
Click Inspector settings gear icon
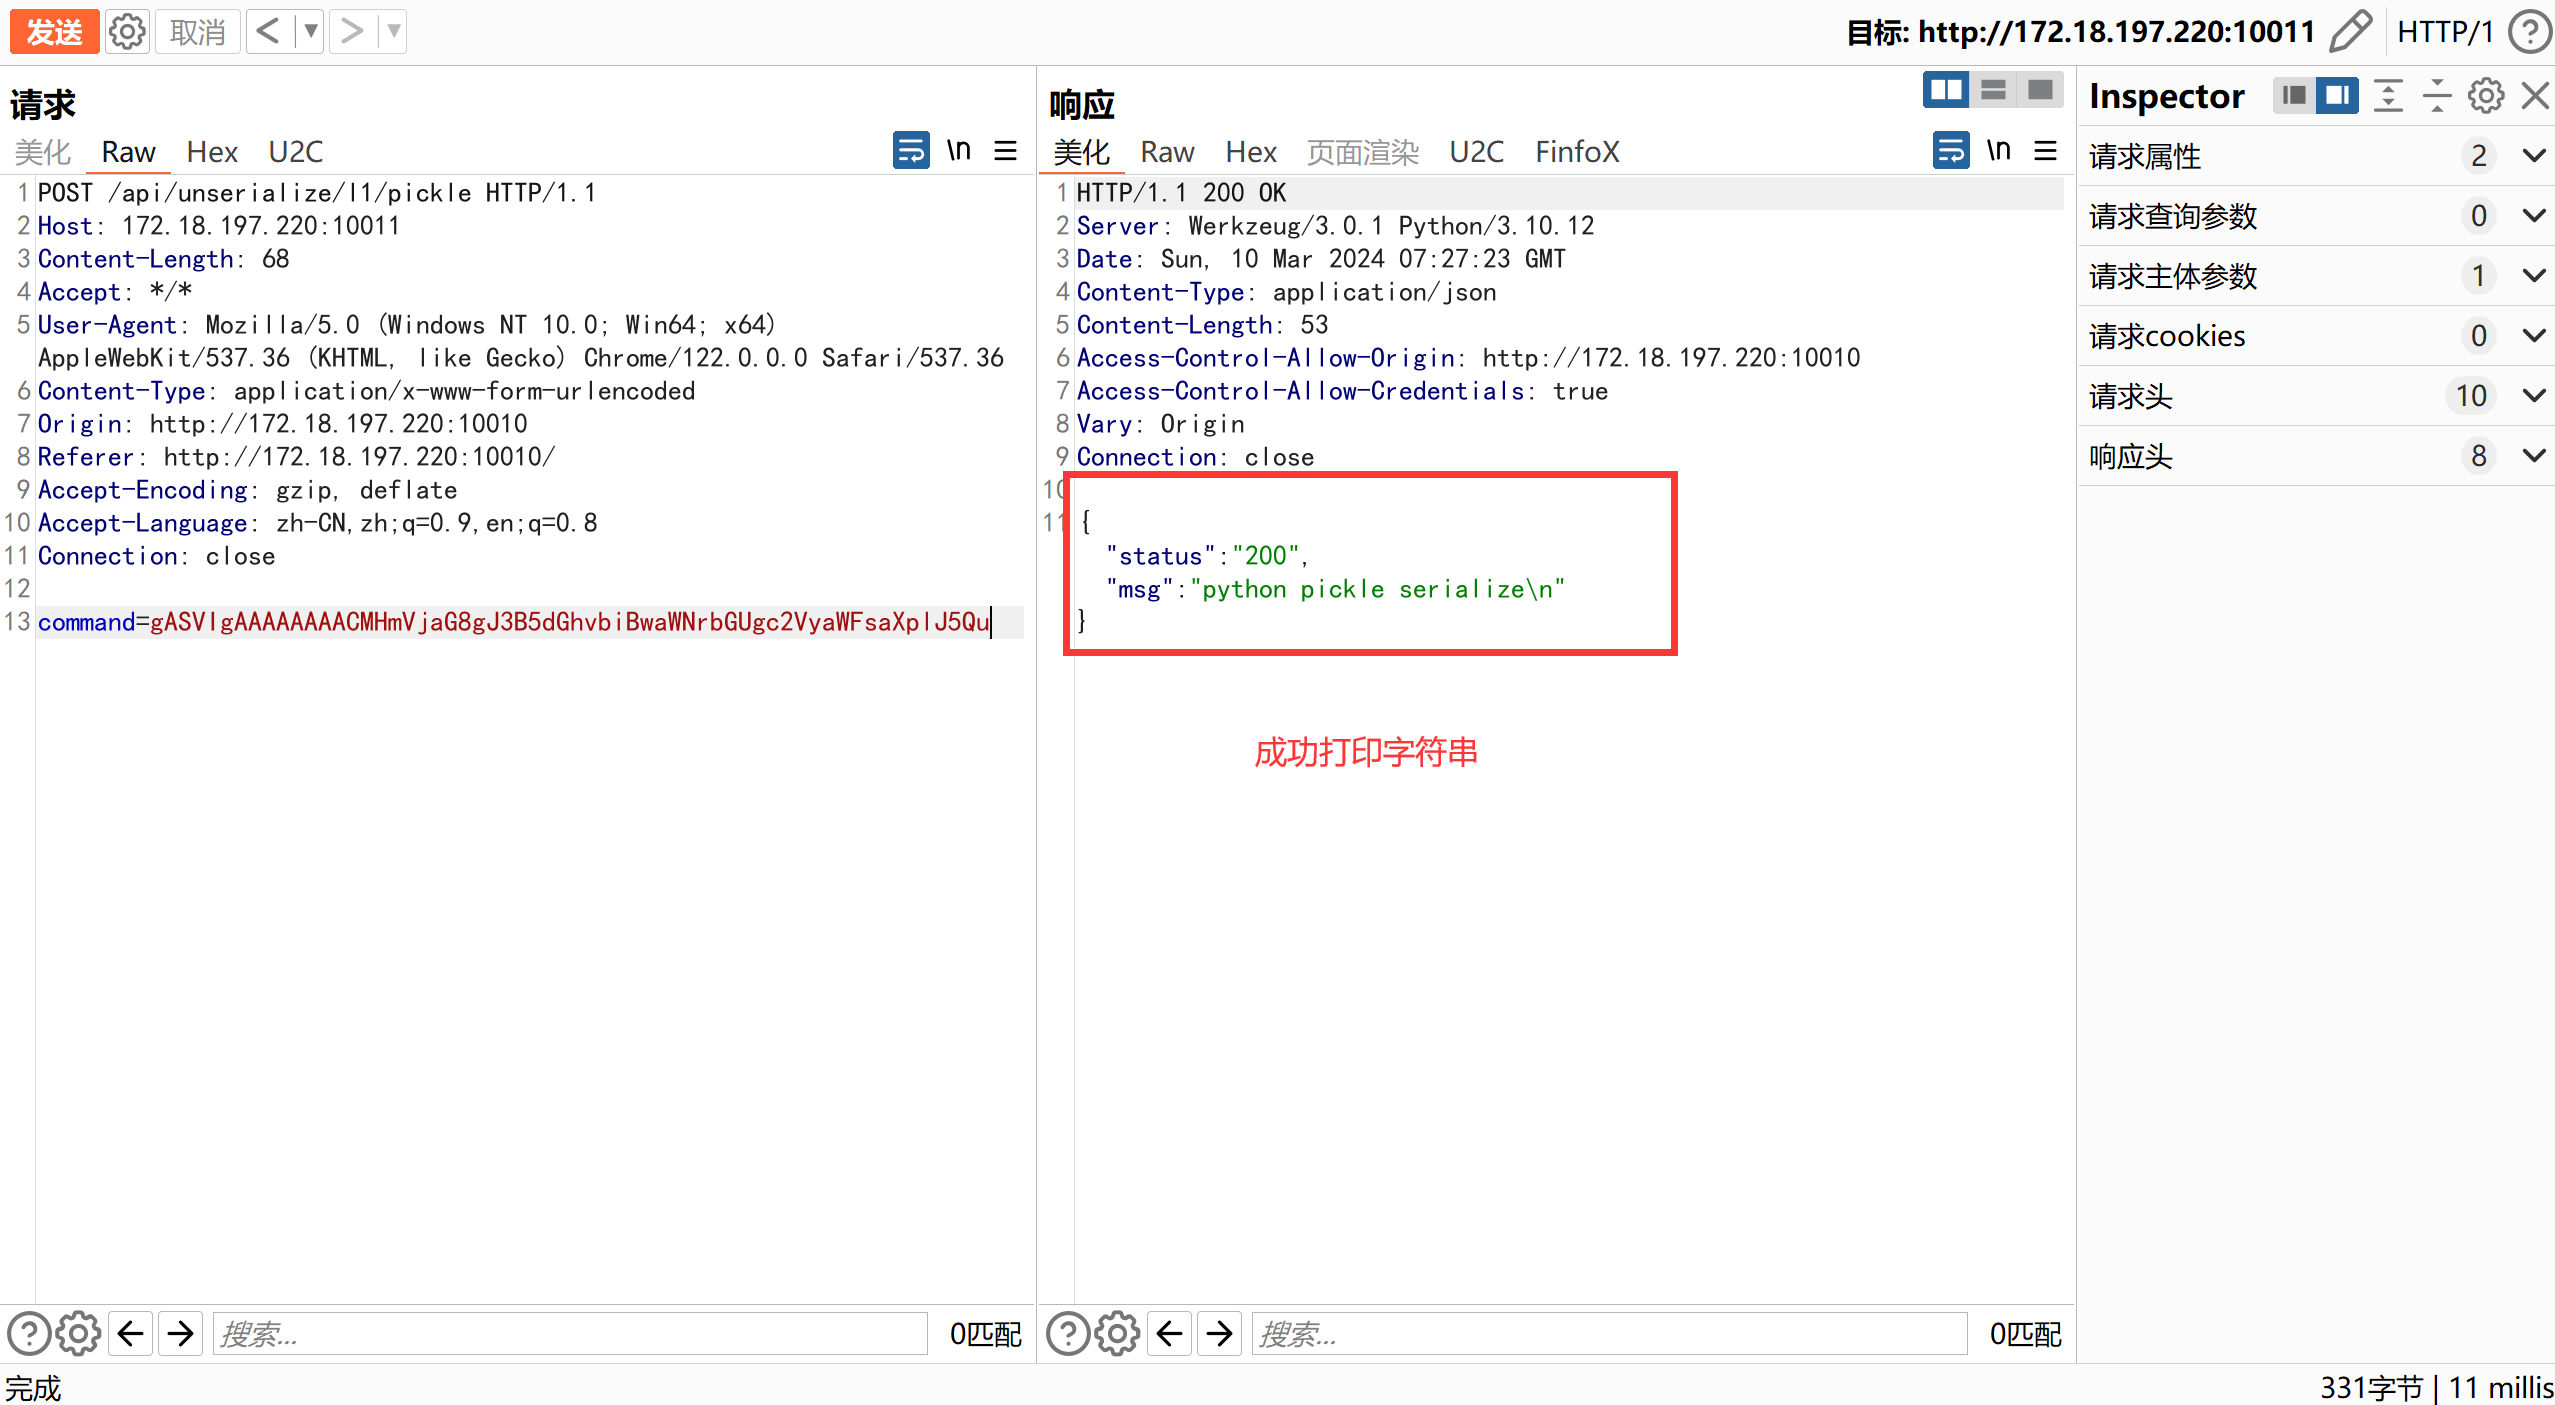2486,96
